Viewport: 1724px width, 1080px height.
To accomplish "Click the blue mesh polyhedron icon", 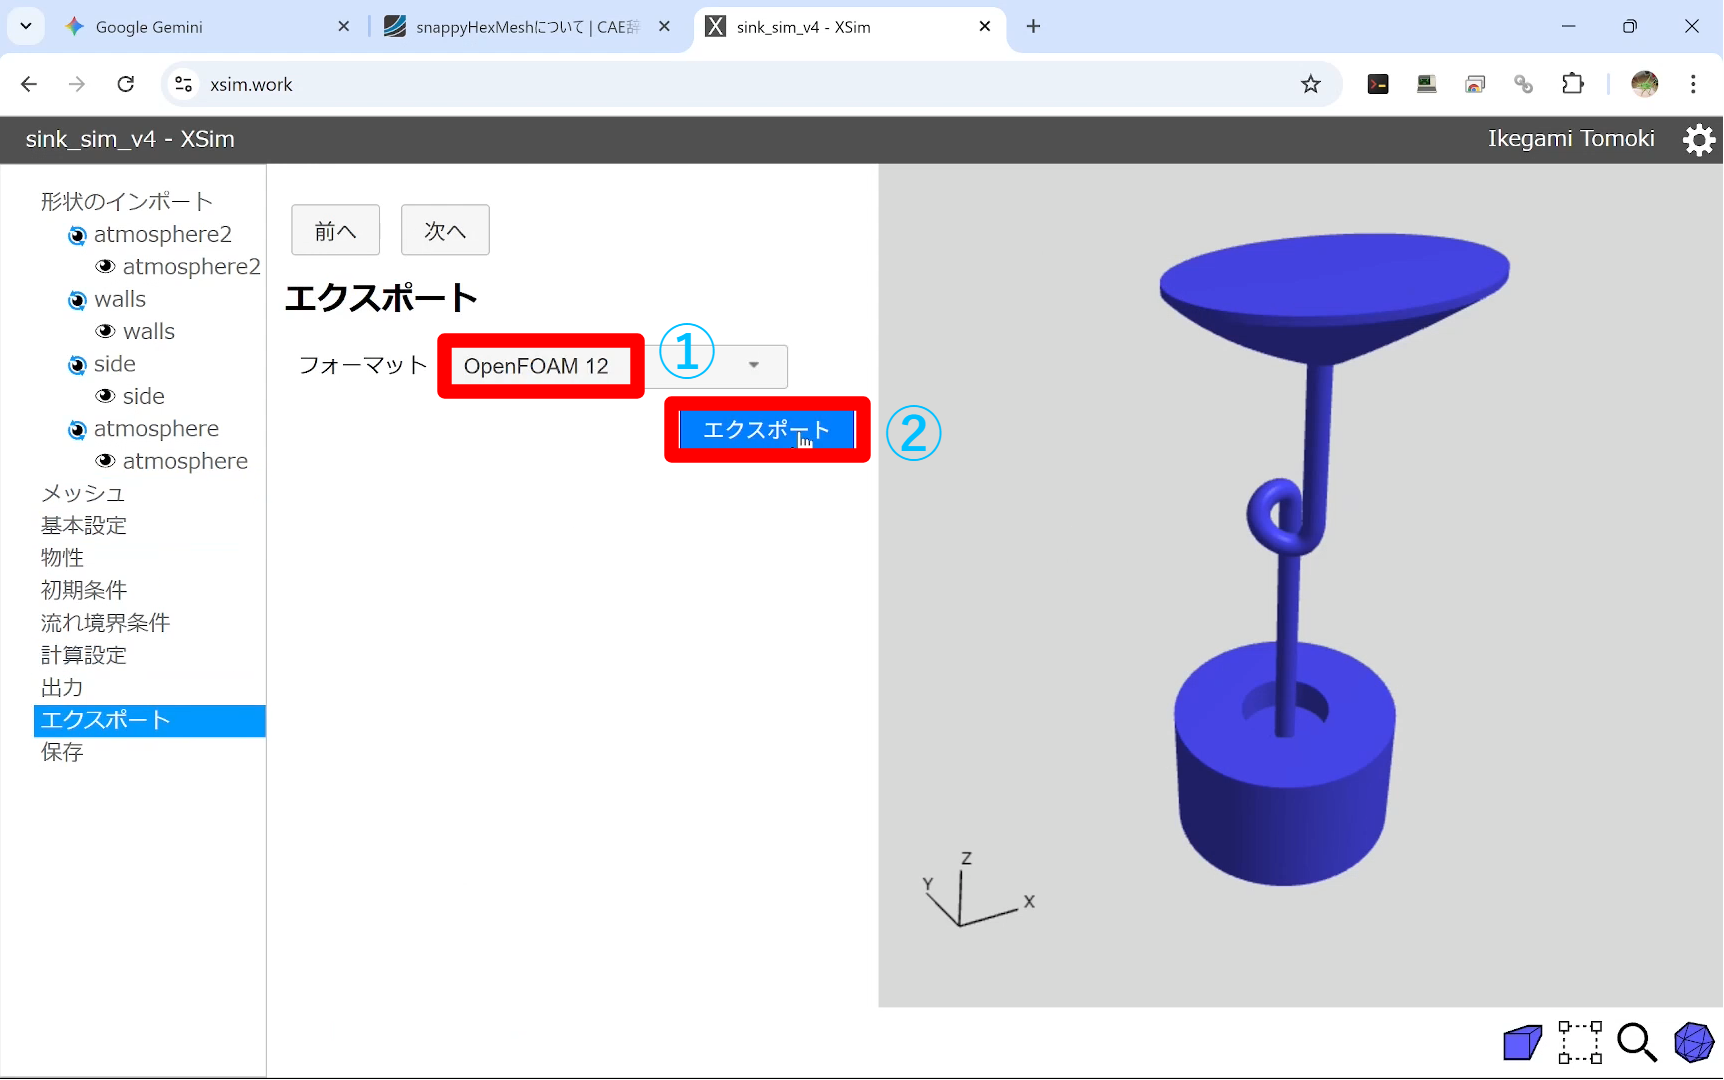I will [x=1693, y=1042].
